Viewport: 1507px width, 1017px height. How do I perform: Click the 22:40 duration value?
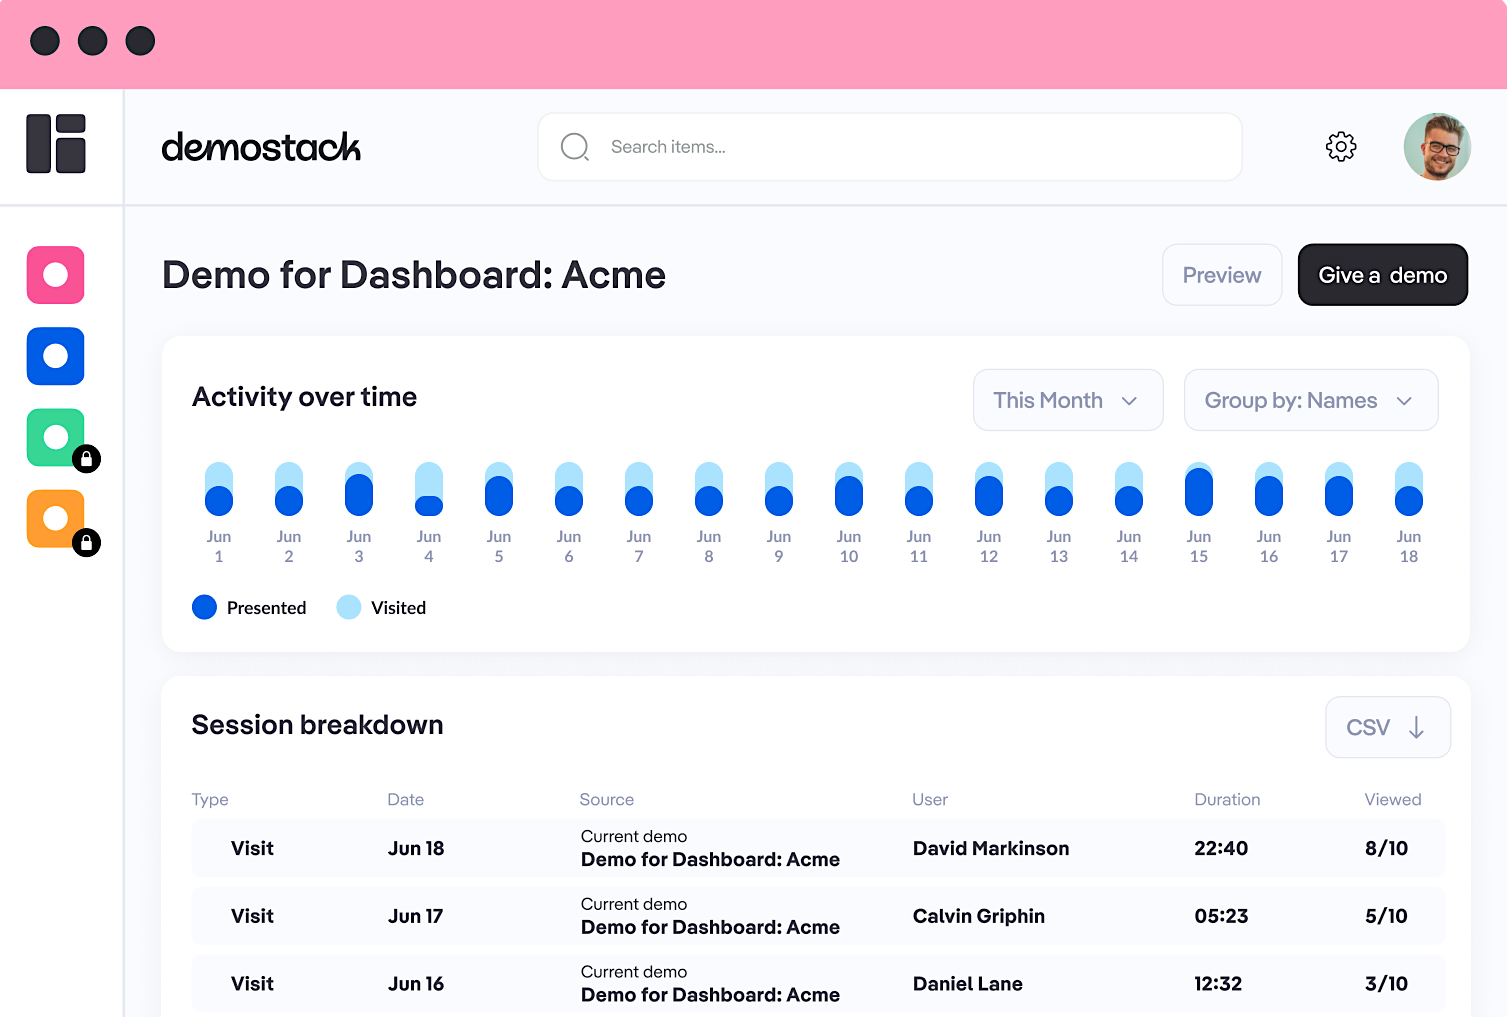pos(1221,848)
